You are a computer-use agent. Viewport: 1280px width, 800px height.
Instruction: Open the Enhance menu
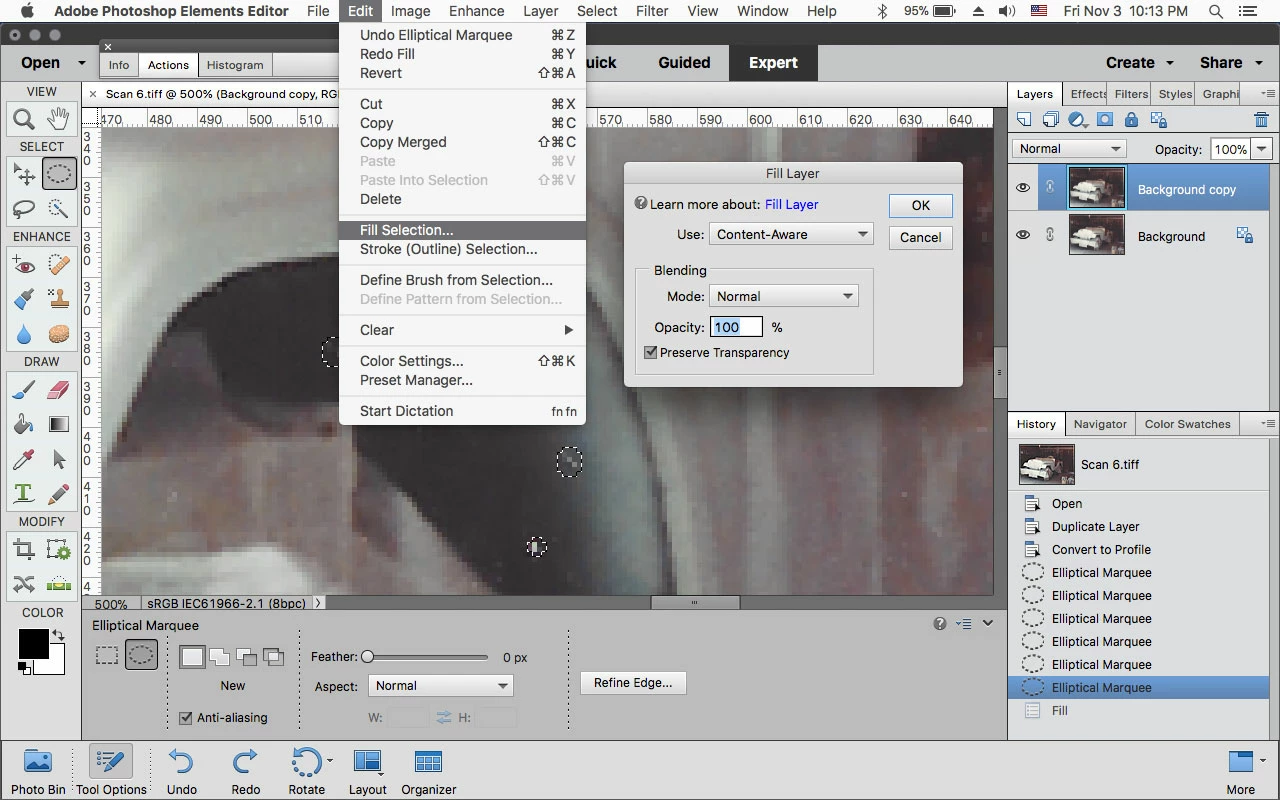pyautogui.click(x=476, y=11)
